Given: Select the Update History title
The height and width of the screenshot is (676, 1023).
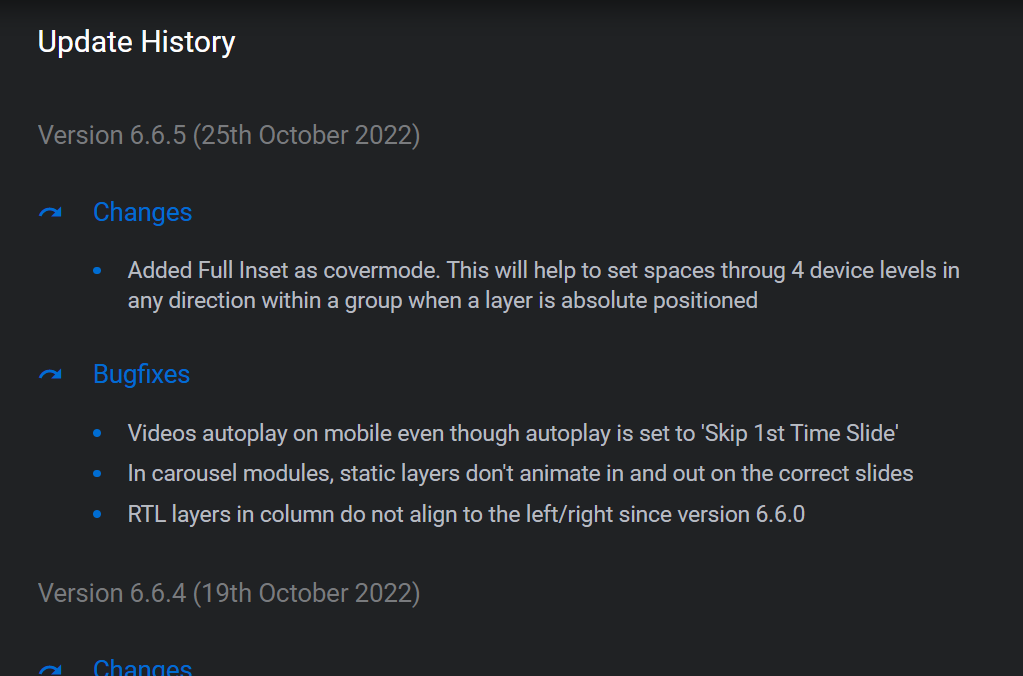Looking at the screenshot, I should coord(136,42).
